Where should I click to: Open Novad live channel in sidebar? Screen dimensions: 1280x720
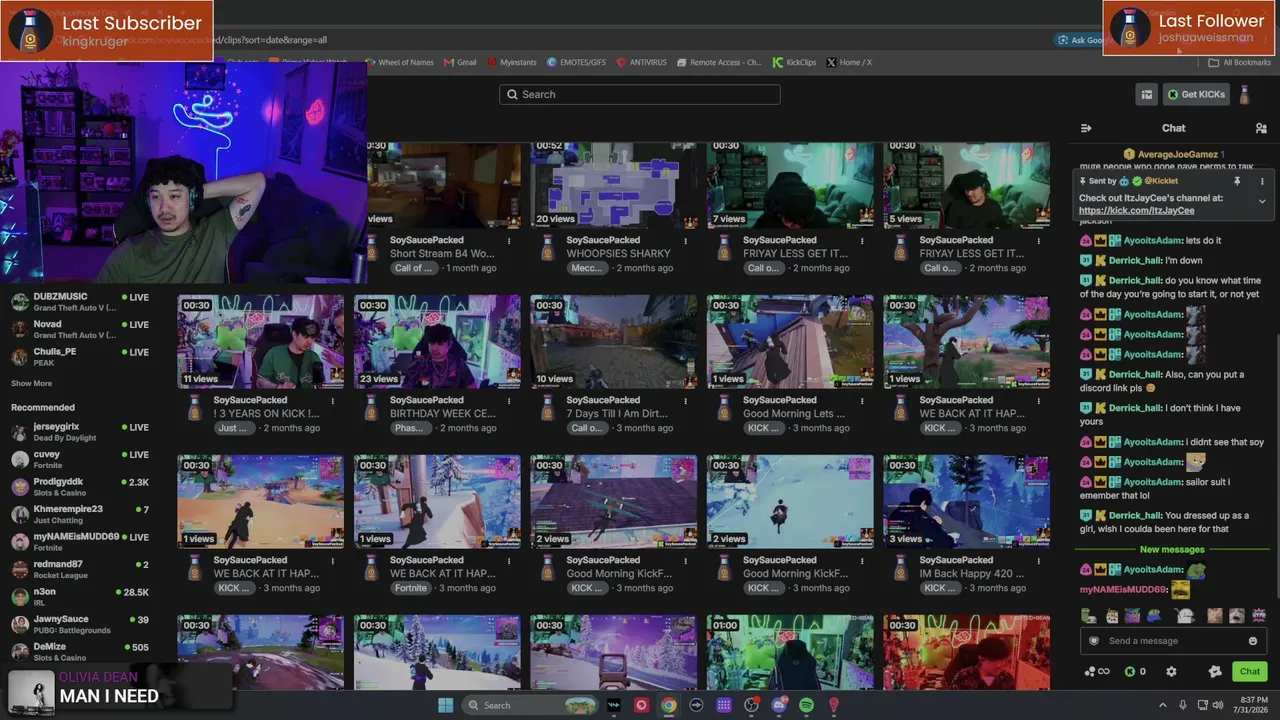[x=80, y=329]
